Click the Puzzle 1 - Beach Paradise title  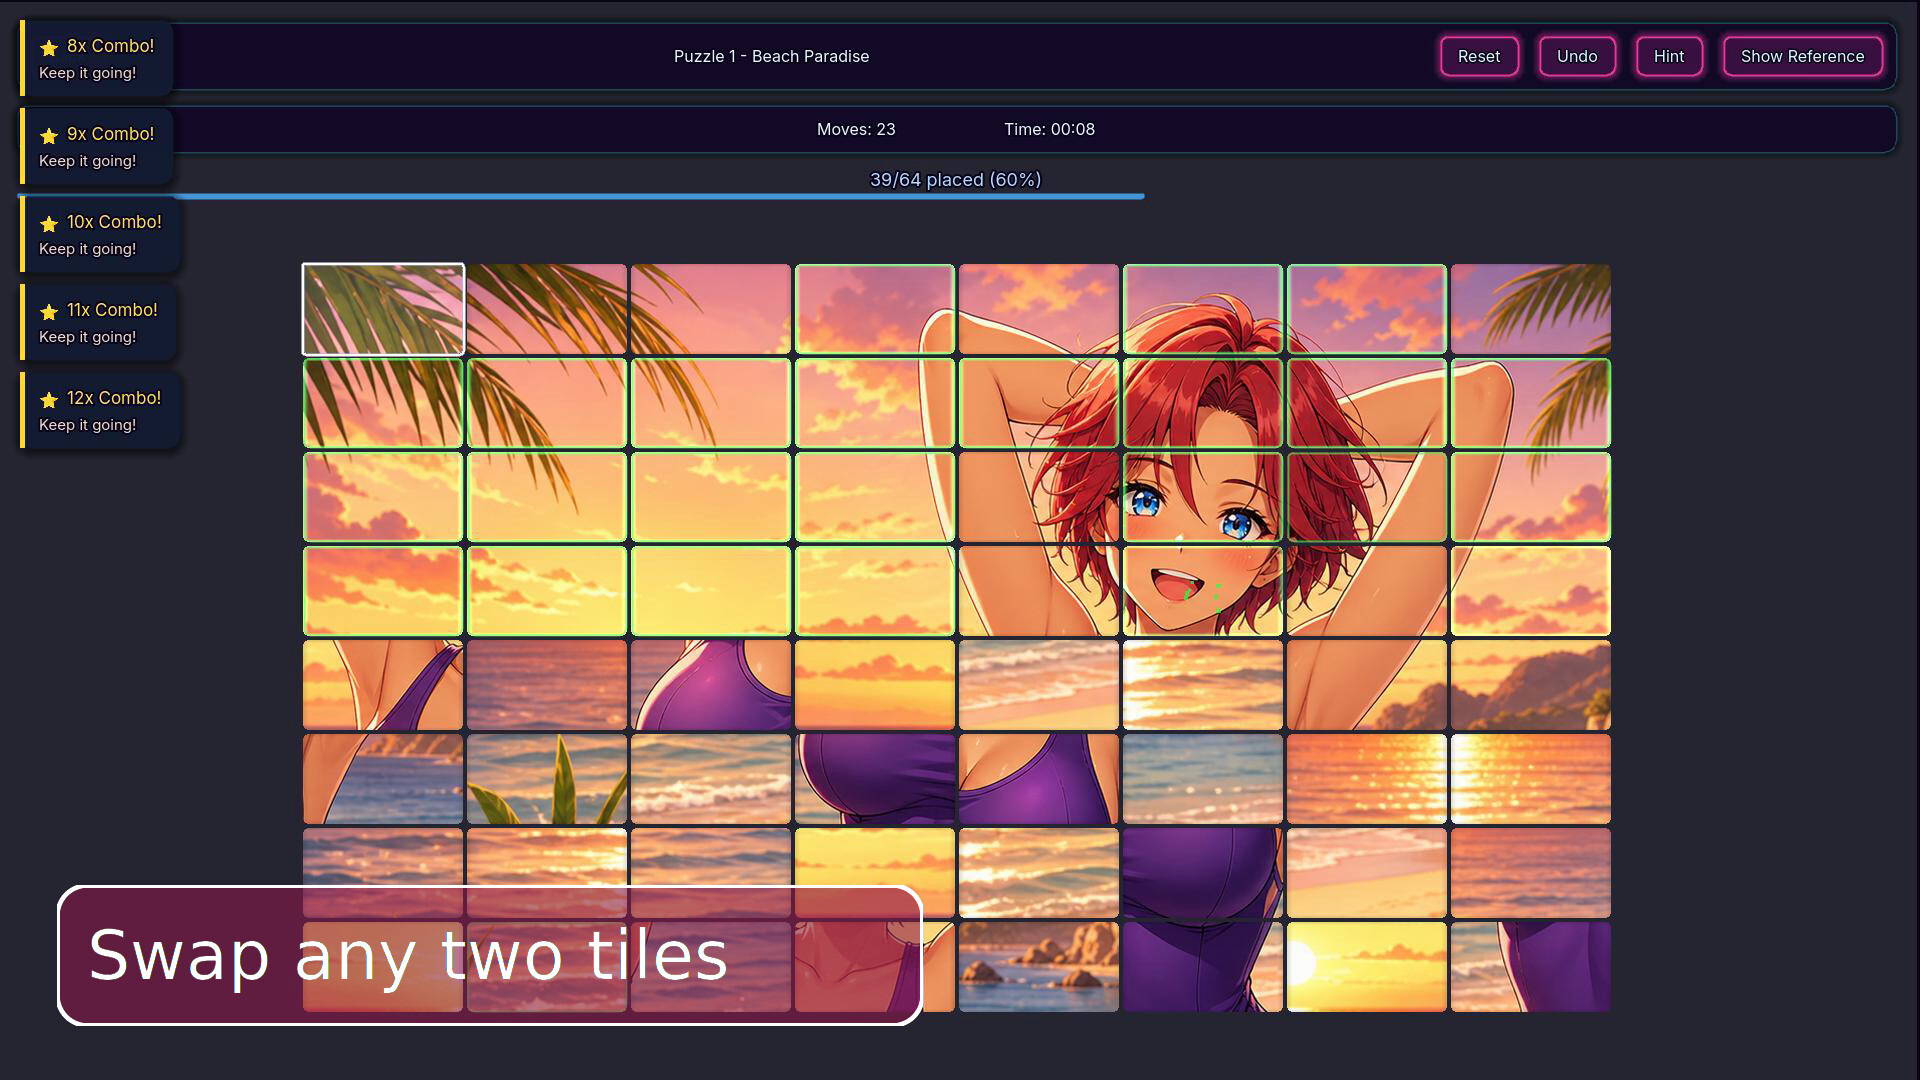(x=771, y=56)
